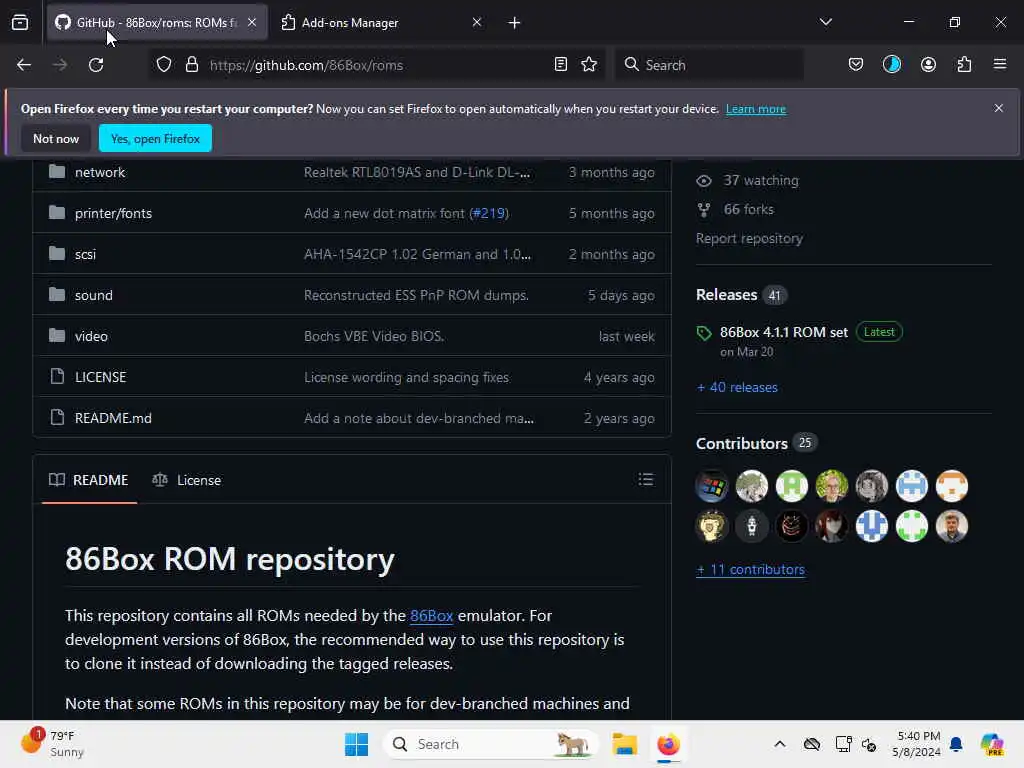List all tabs with the chevron
Viewport: 1024px width, 768px height.
825,22
